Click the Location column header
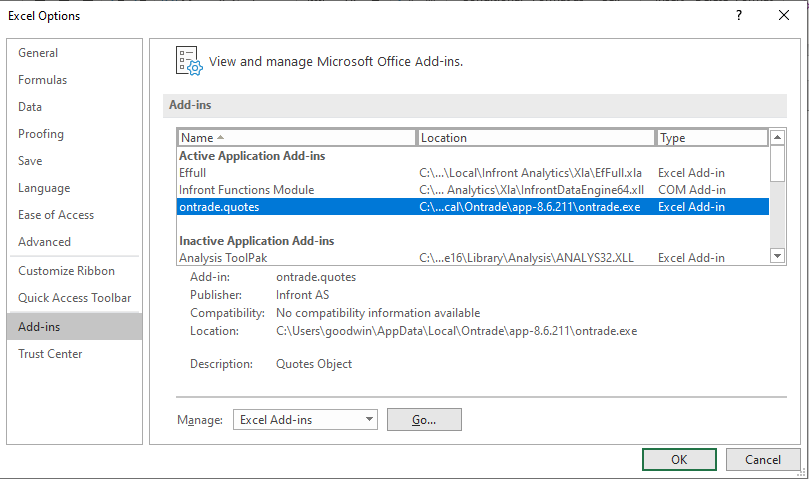Image resolution: width=809 pixels, height=479 pixels. click(x=536, y=138)
